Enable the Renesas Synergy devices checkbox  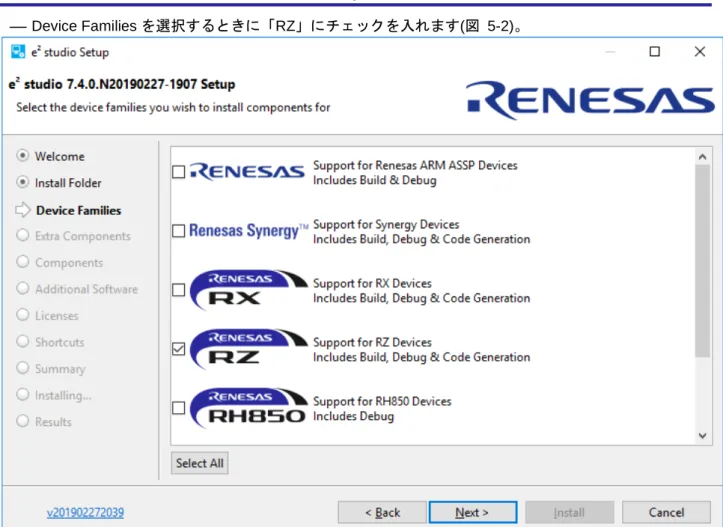[x=178, y=231]
